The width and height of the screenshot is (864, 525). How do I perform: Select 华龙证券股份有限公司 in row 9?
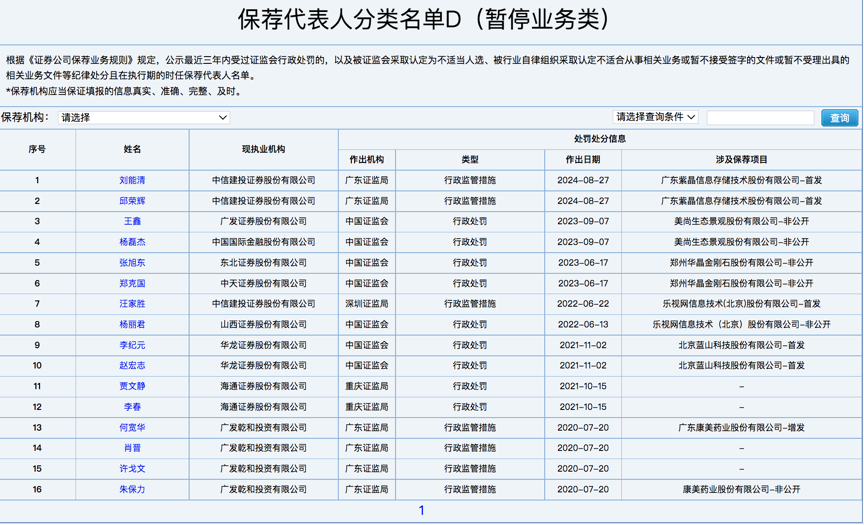click(x=263, y=345)
